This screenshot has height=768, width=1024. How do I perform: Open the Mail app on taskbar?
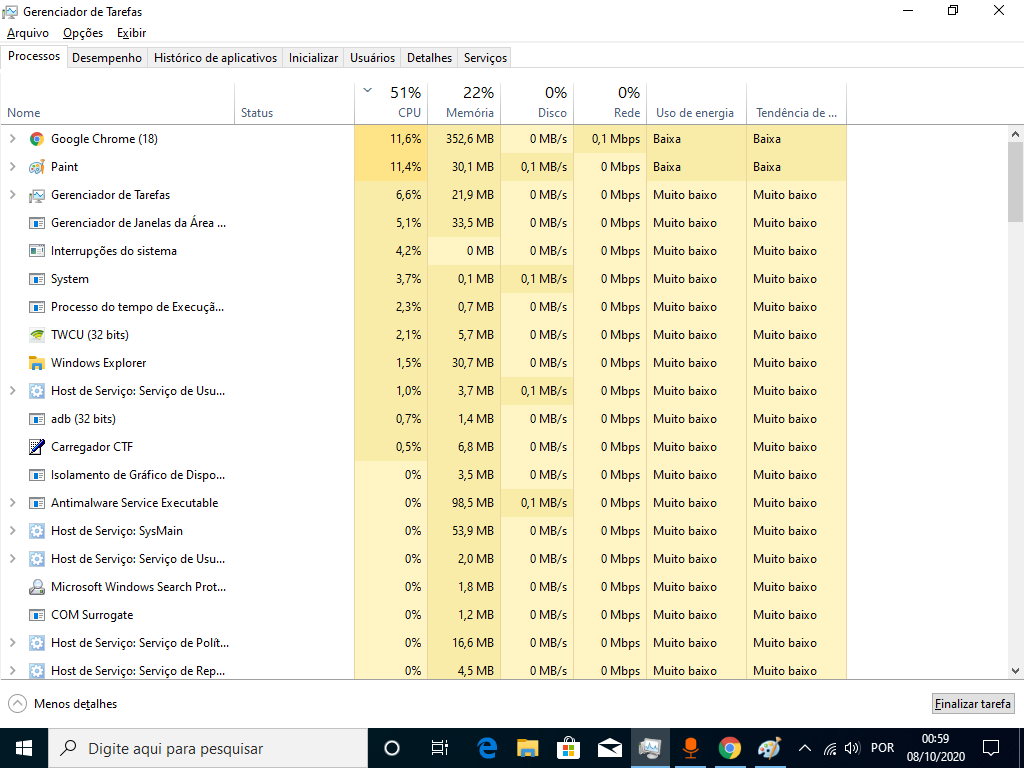[609, 748]
